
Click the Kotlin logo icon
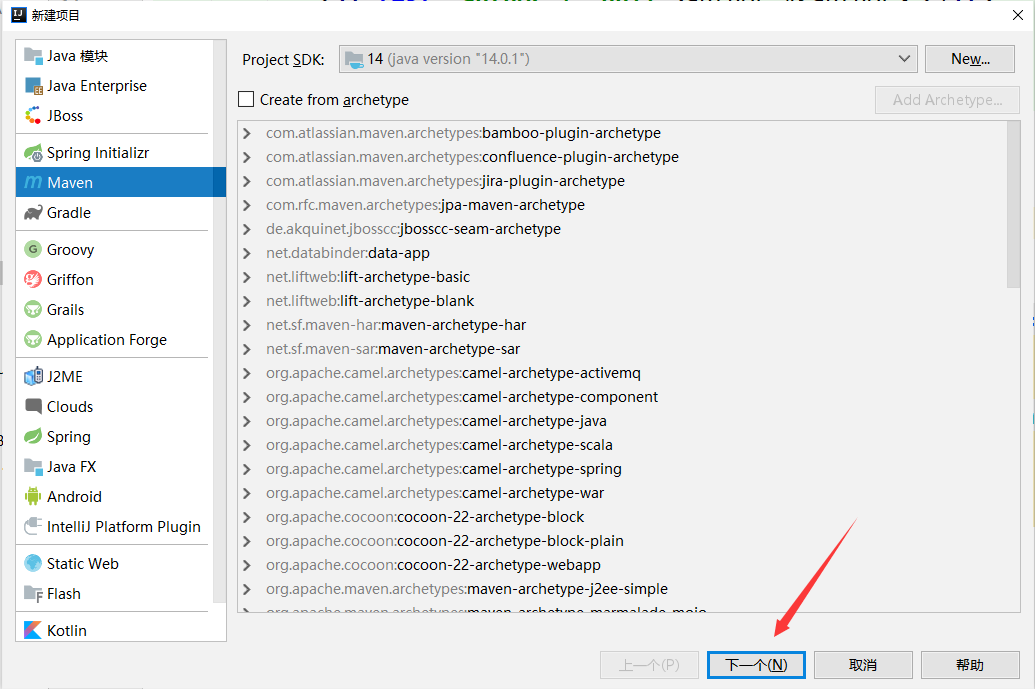pos(33,630)
